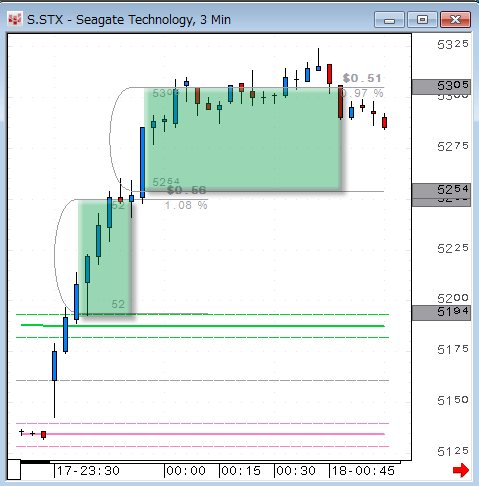Click the 5150 price scale label
Viewport: 479px width, 486px height.
[x=453, y=400]
